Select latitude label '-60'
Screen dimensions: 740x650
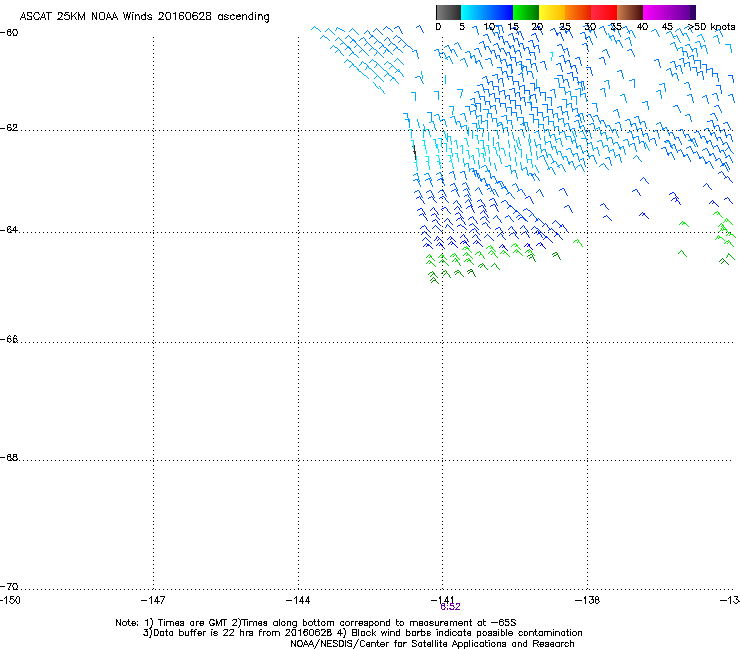tap(9, 33)
